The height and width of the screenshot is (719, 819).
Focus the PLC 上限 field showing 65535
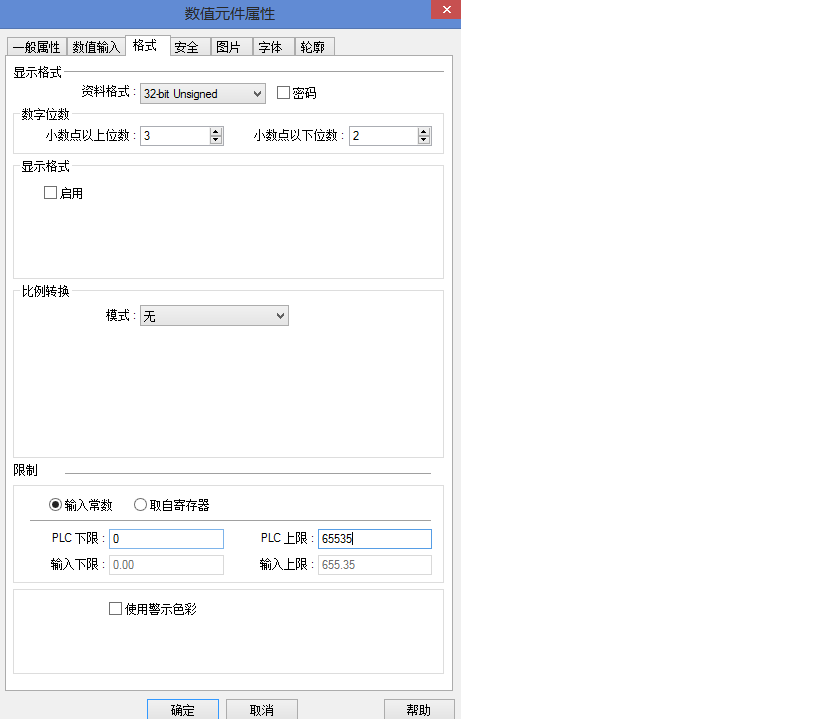coord(374,539)
